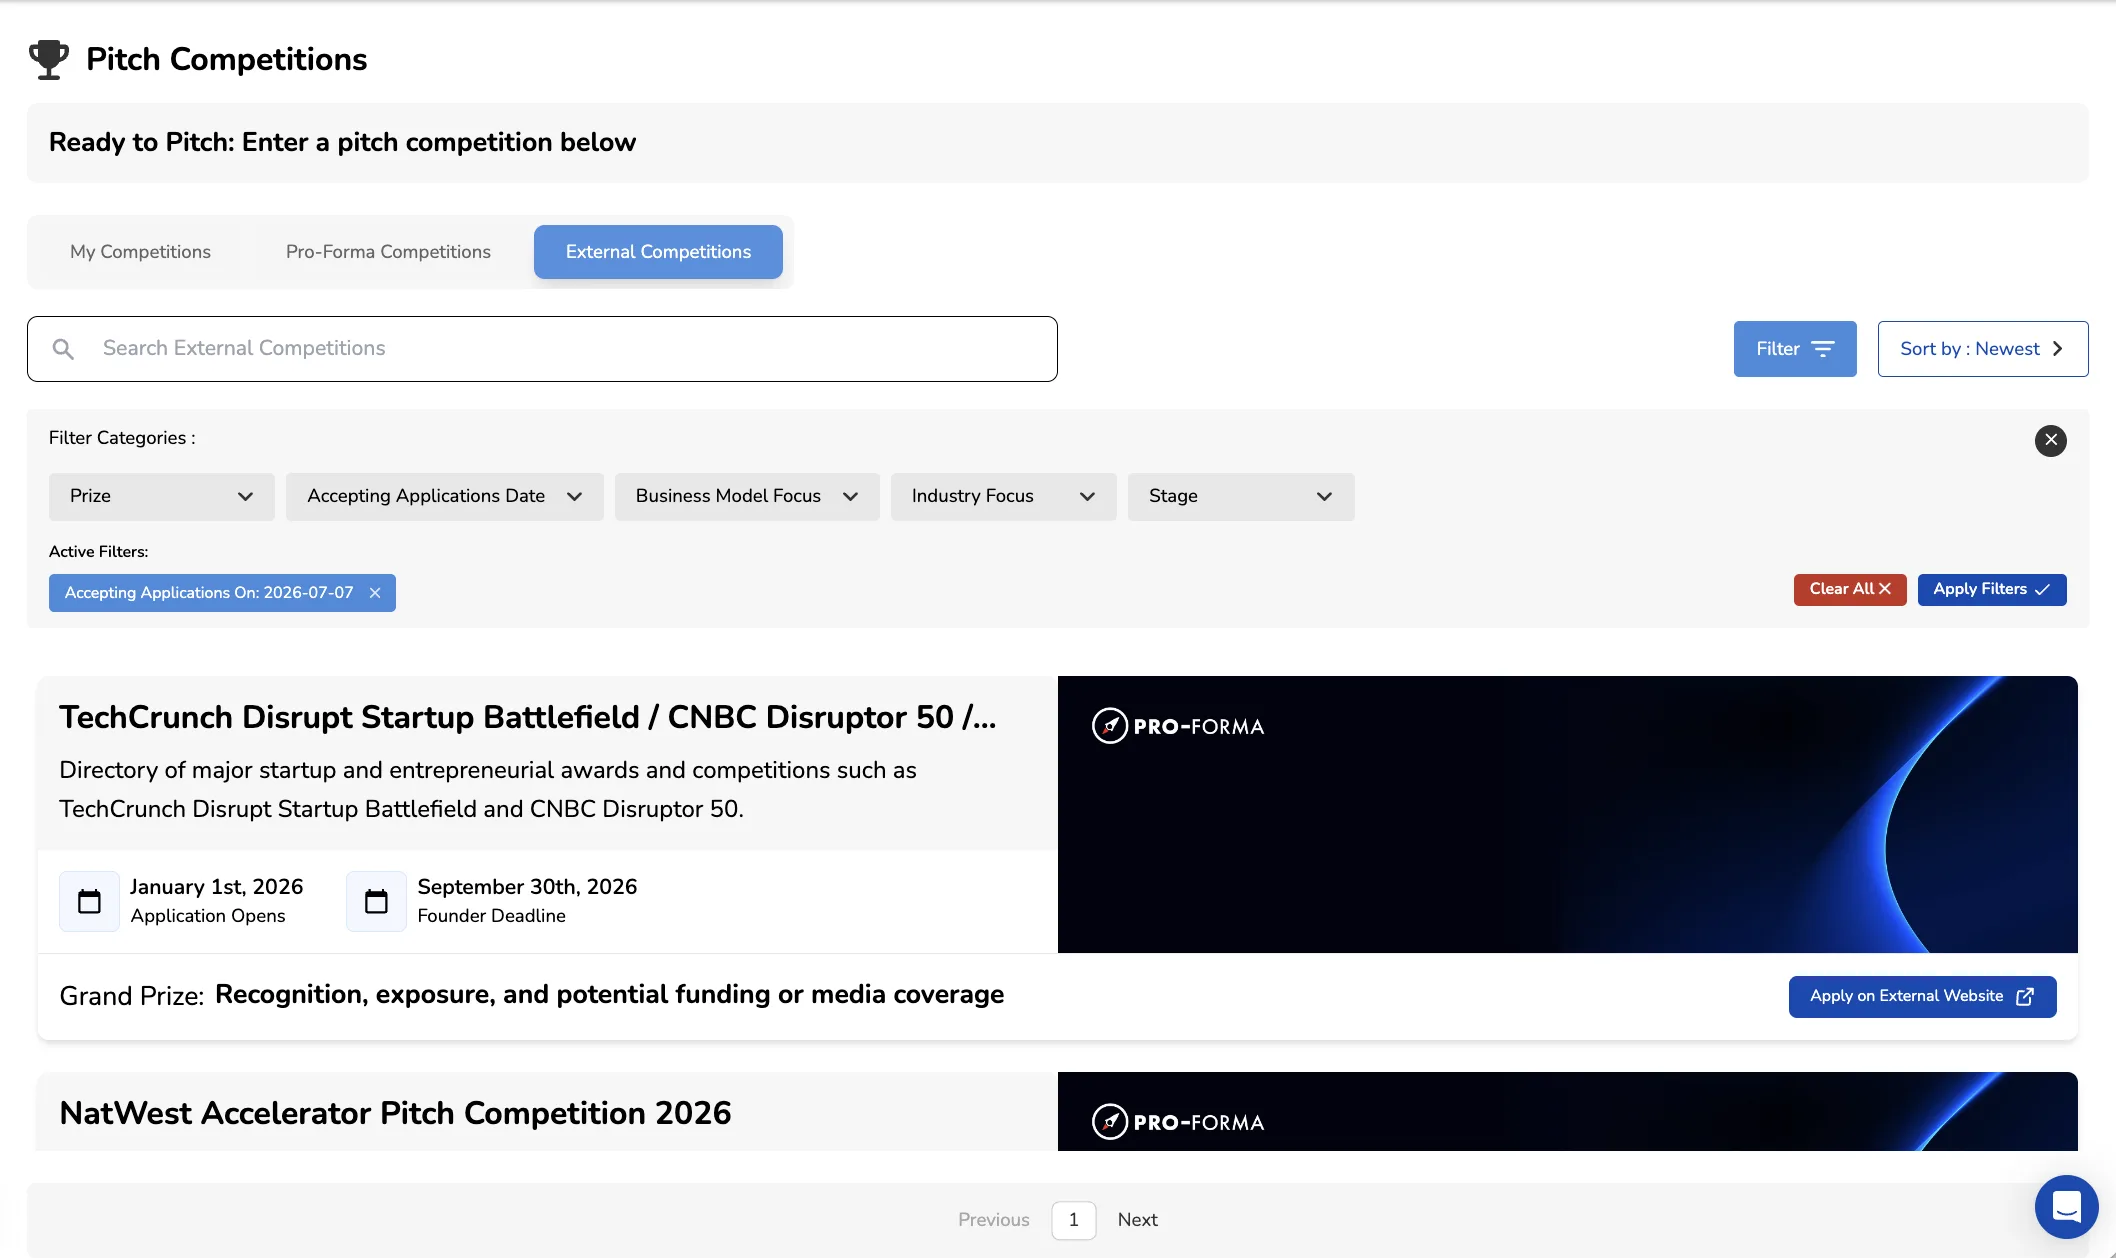Expand the Industry Focus dropdown
Viewport: 2116px width, 1258px height.
point(1003,496)
